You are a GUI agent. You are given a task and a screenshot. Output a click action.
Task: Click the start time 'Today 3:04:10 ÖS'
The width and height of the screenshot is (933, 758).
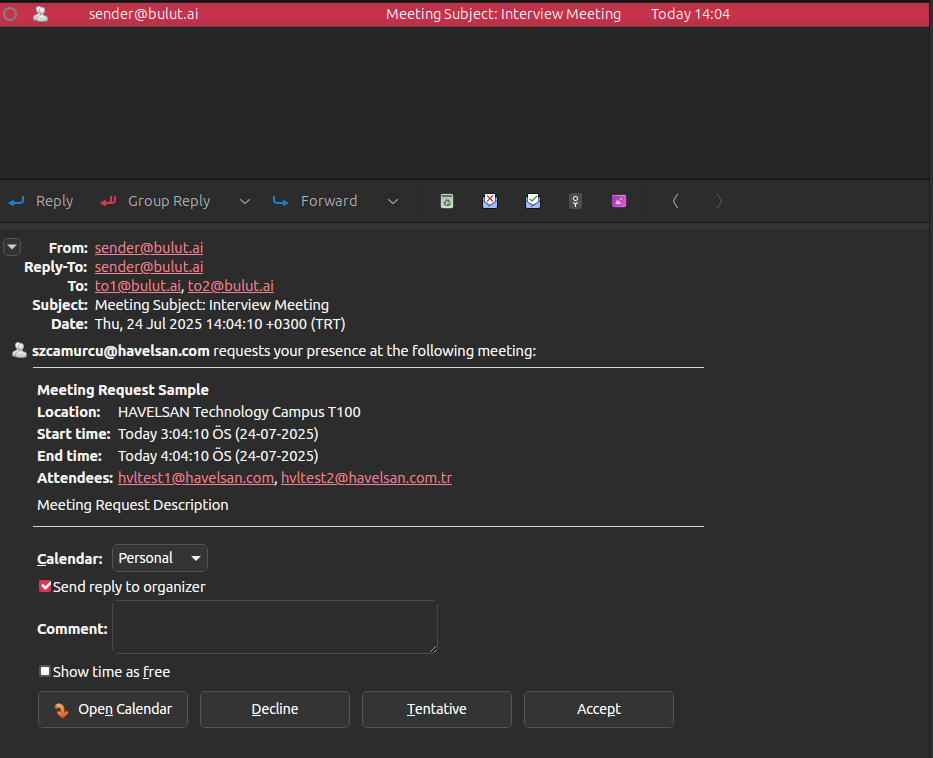174,434
